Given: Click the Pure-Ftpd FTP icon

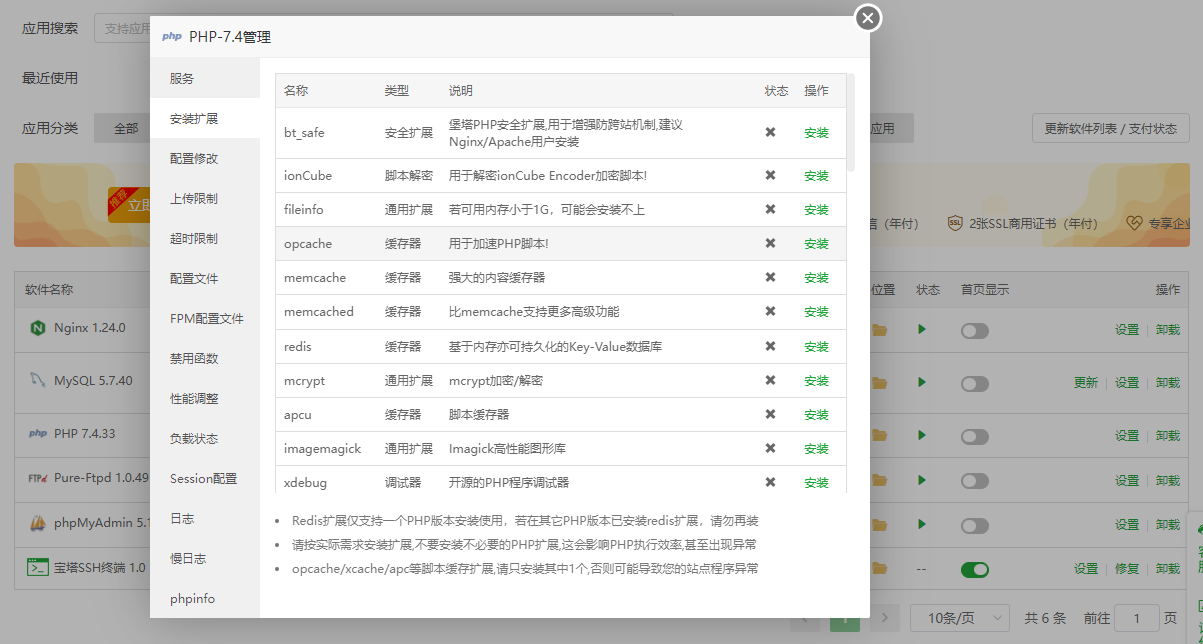Looking at the screenshot, I should pos(38,478).
